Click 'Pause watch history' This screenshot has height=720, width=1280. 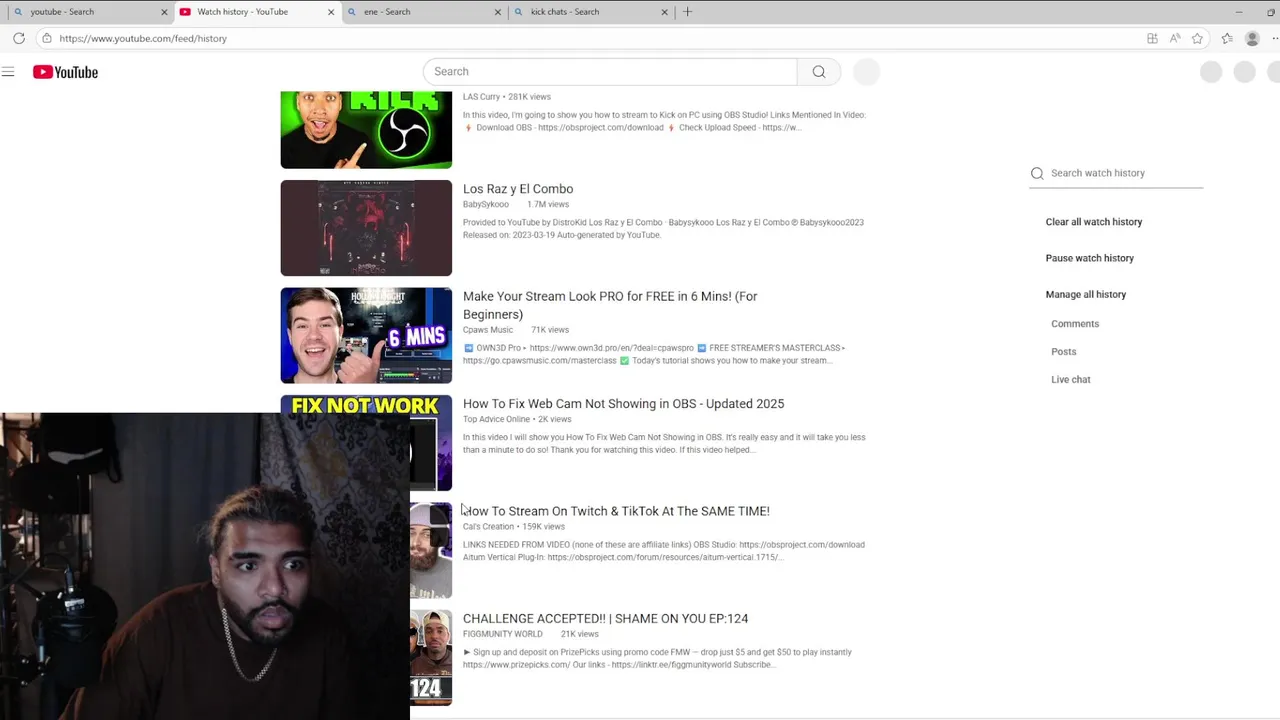[x=1090, y=258]
